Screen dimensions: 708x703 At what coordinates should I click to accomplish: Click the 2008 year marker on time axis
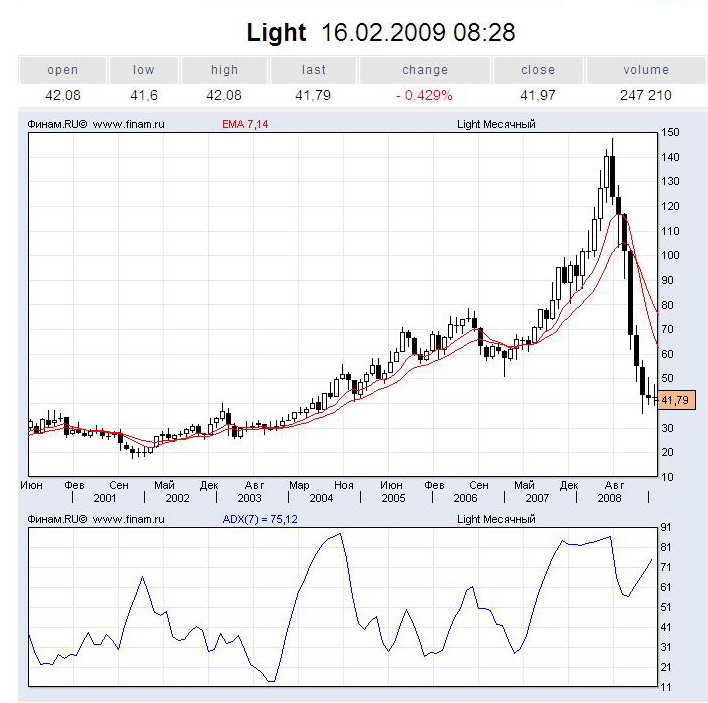(x=608, y=497)
